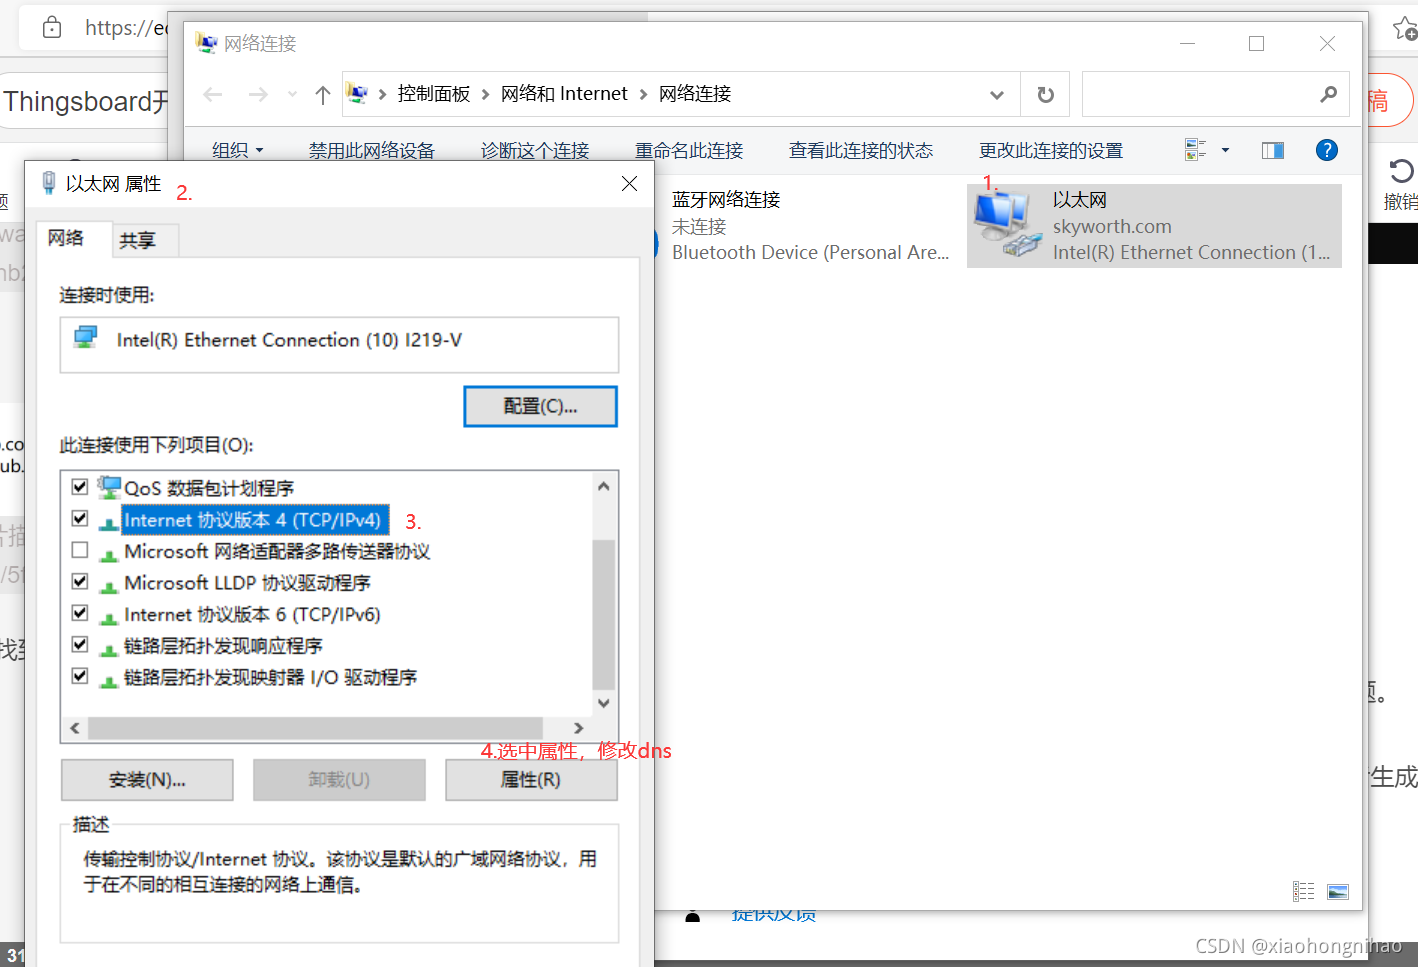The width and height of the screenshot is (1418, 967).
Task: Switch to details view icon at bottom
Action: pyautogui.click(x=1303, y=891)
